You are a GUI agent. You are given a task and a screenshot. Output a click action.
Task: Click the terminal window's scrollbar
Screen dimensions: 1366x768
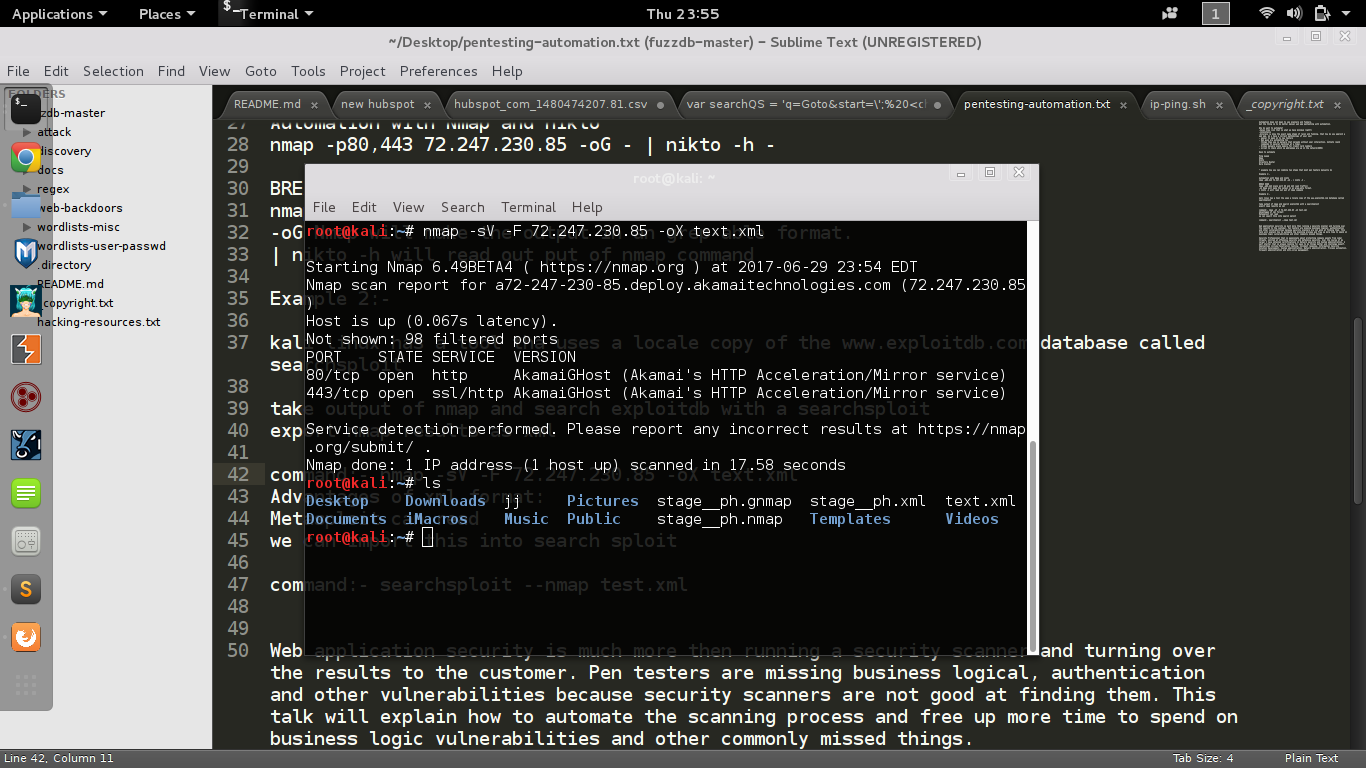1034,546
